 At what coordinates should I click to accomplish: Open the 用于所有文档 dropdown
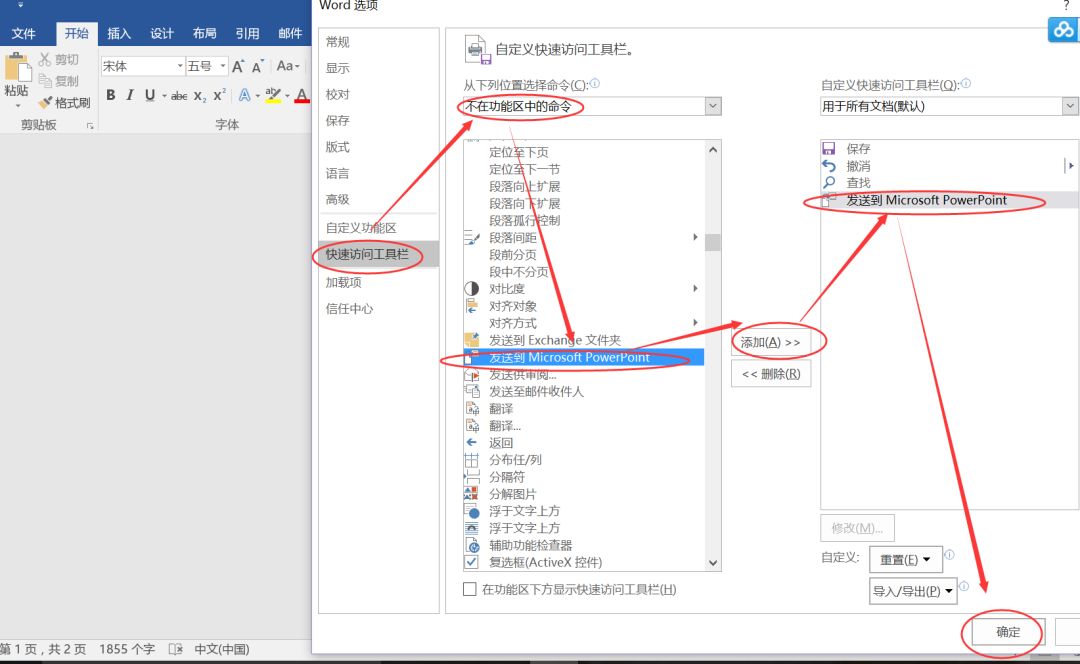click(x=1070, y=106)
